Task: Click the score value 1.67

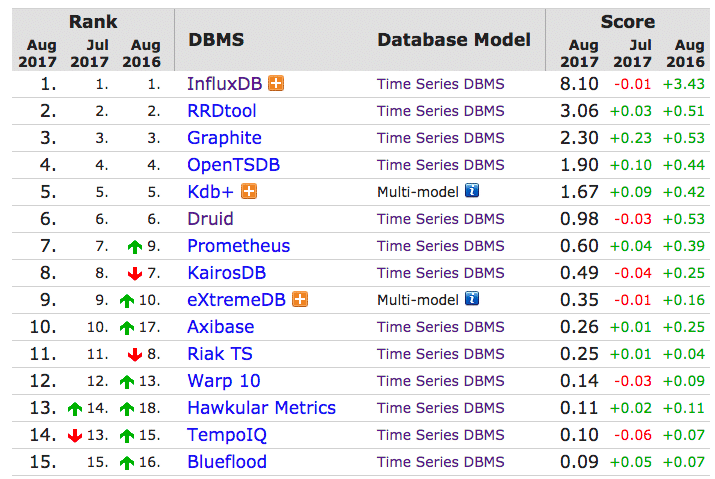Action: [579, 192]
